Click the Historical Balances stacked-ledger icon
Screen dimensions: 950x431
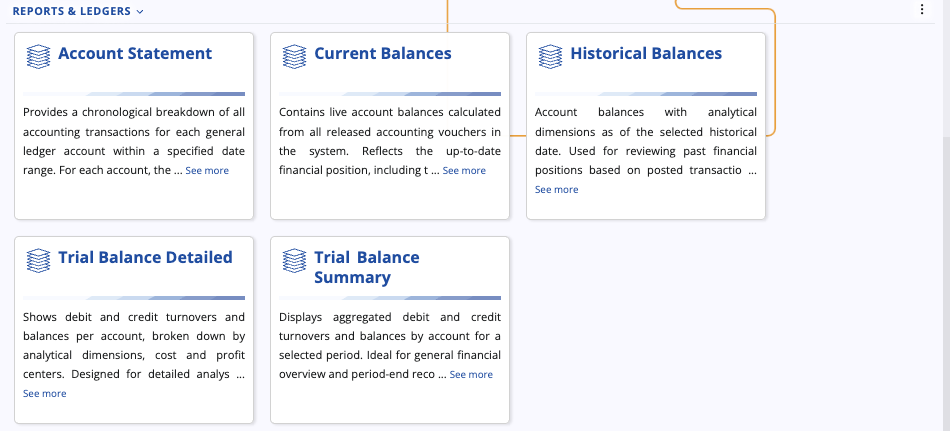pos(550,56)
